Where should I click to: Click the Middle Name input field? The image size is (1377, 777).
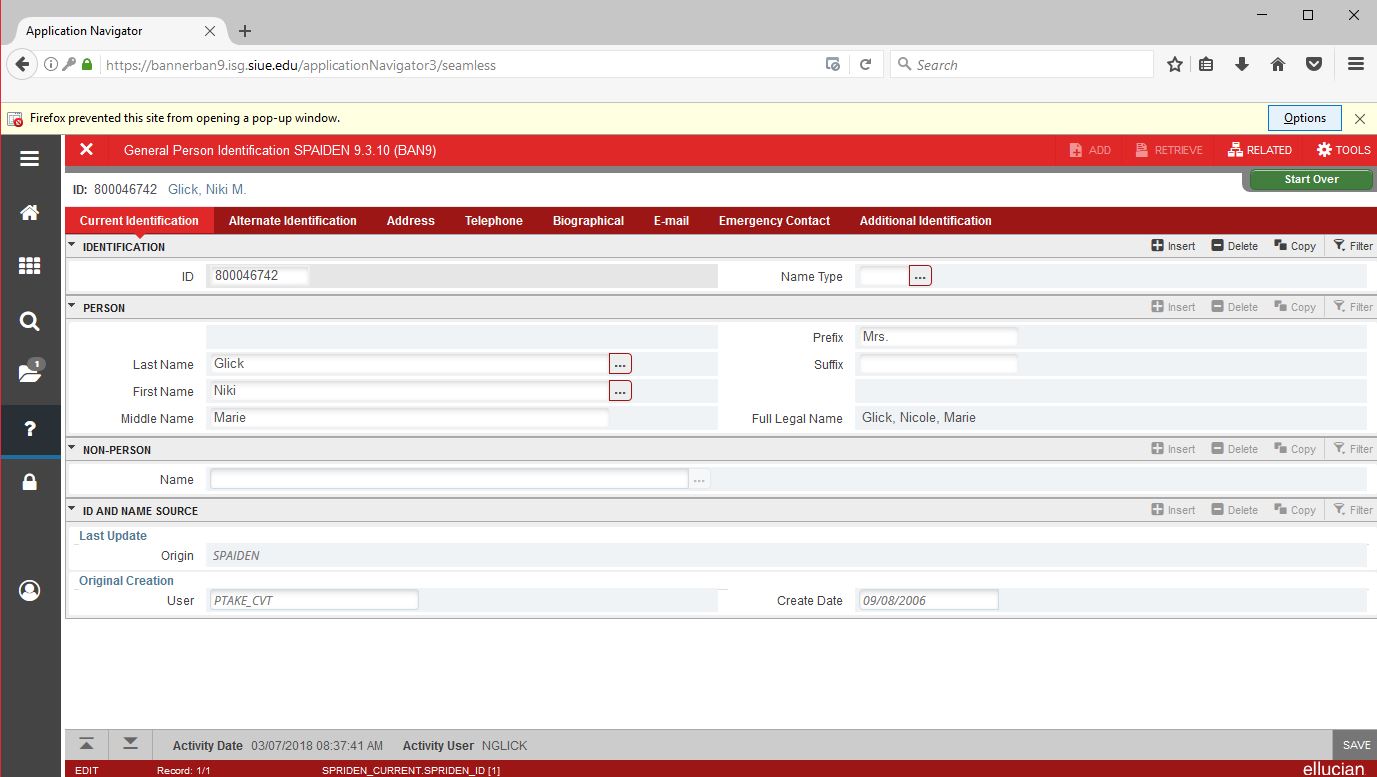click(409, 418)
